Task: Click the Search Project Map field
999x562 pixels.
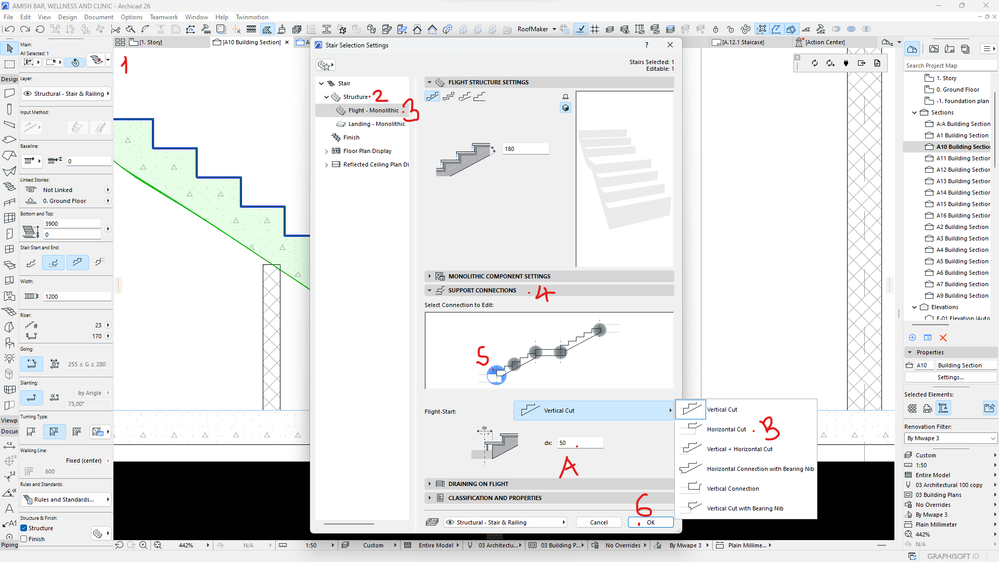Action: (951, 66)
